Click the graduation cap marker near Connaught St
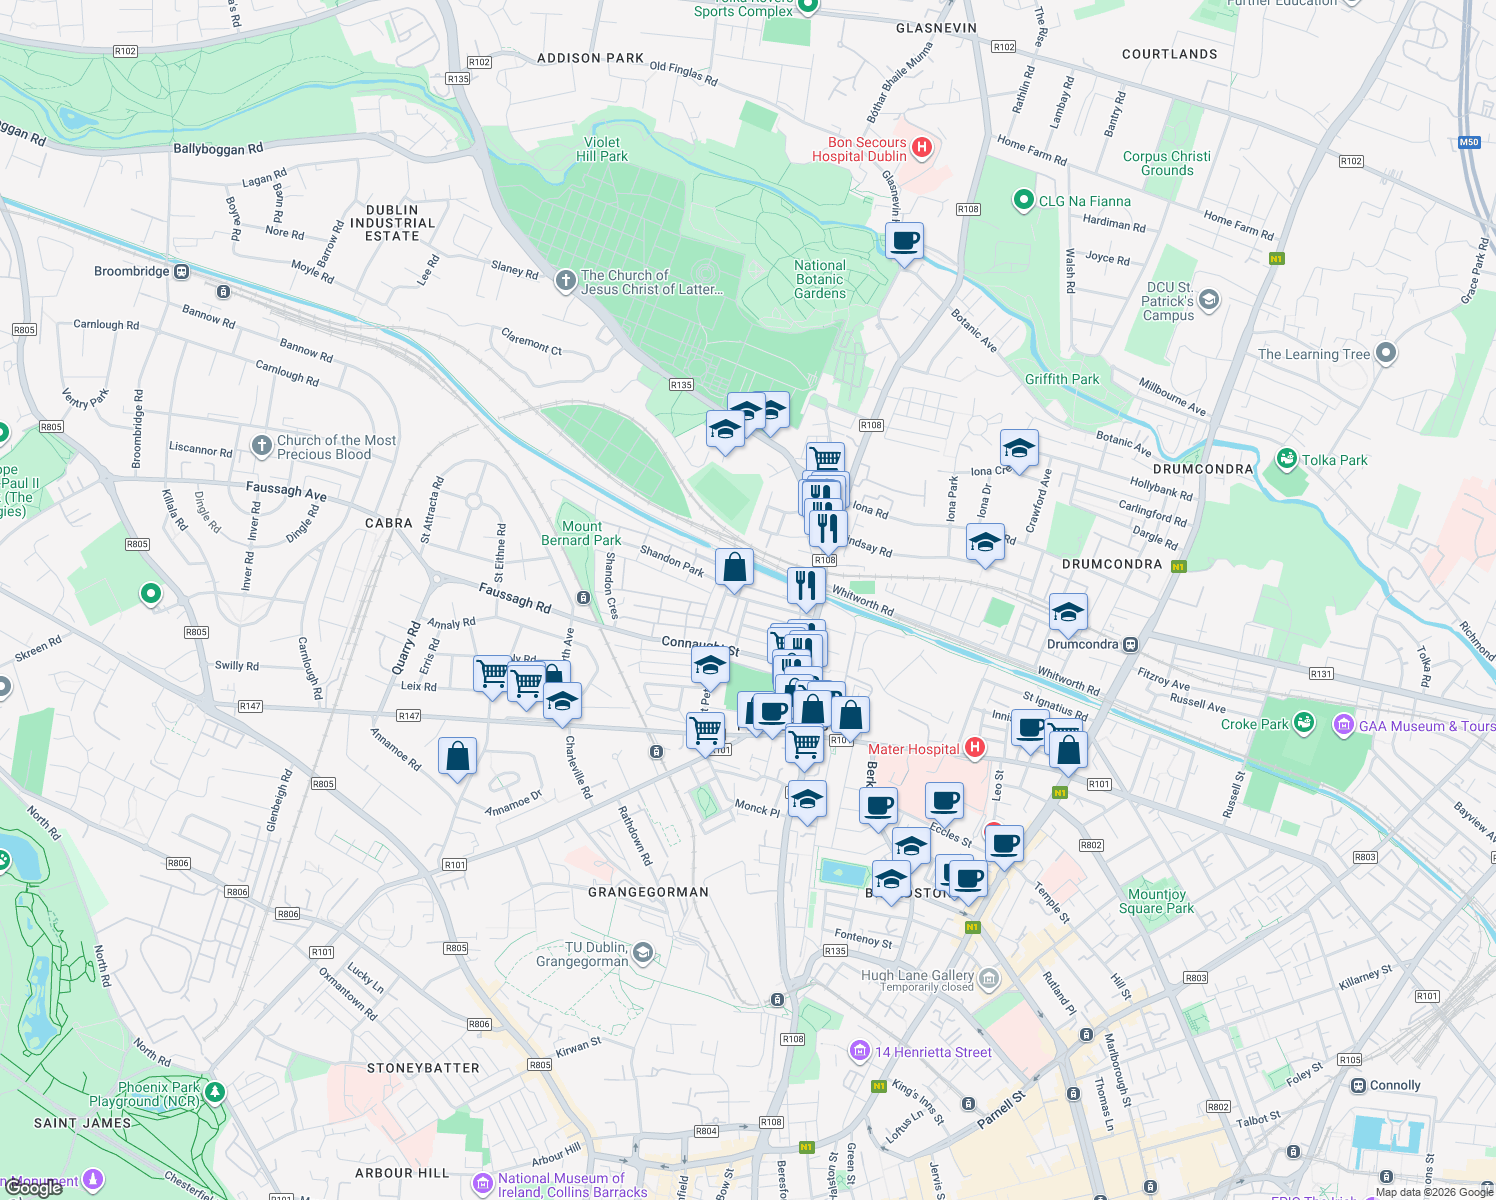Screen dimensions: 1496x1200 (x=709, y=663)
